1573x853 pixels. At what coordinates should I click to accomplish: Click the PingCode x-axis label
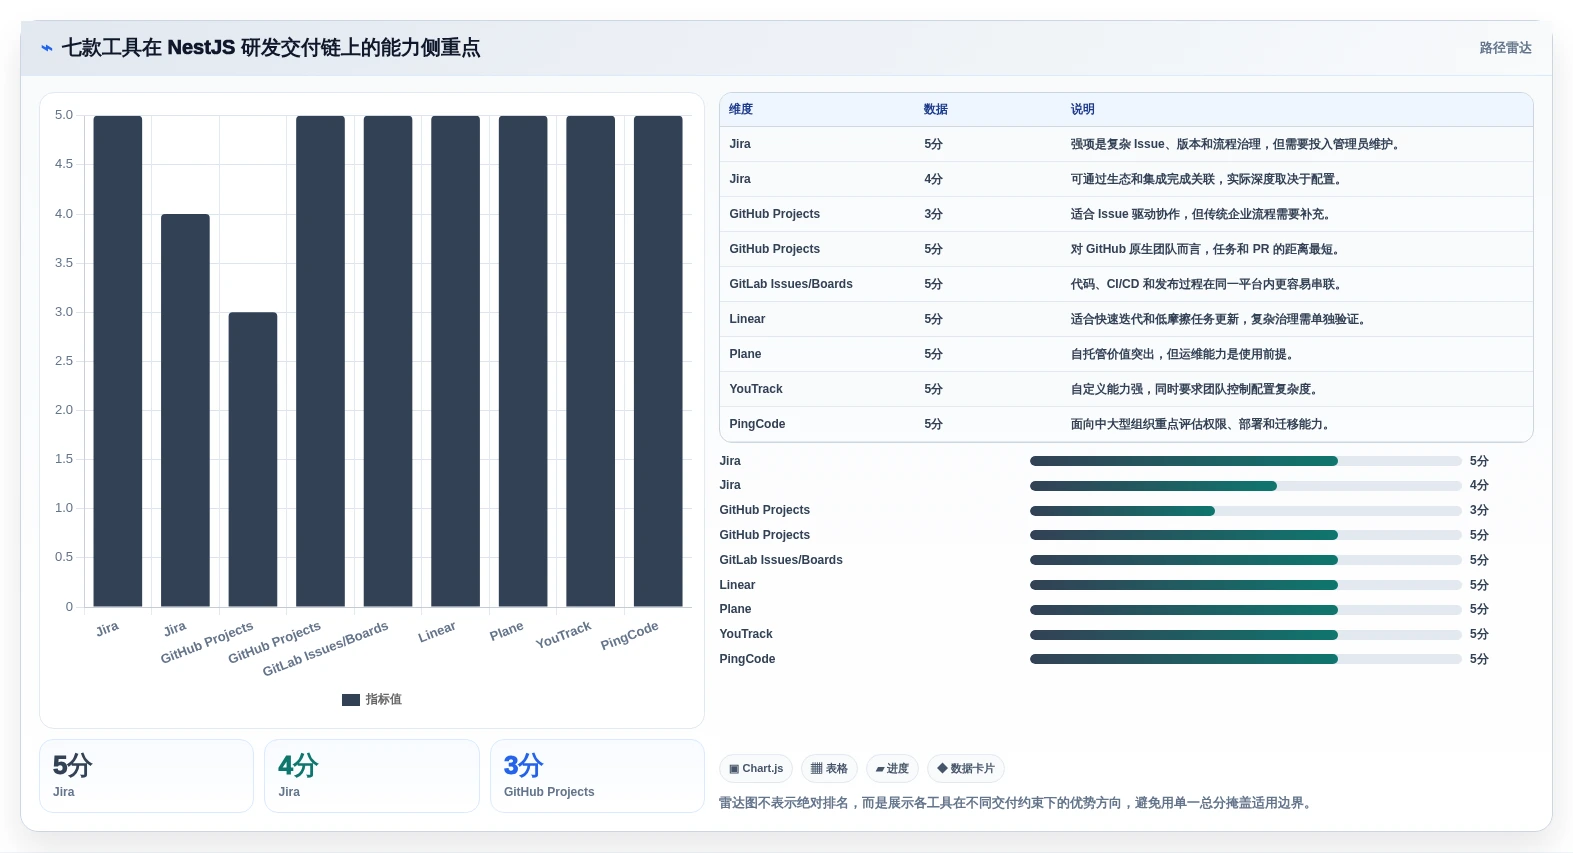[x=629, y=635]
